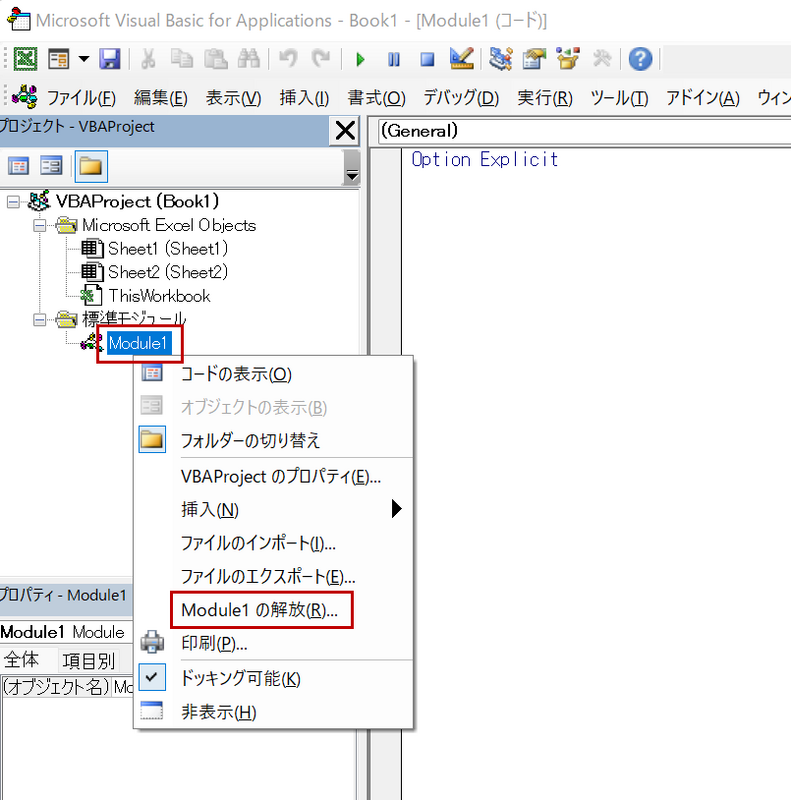791x800 pixels.
Task: Click the Paste clipboard icon
Action: [215, 59]
